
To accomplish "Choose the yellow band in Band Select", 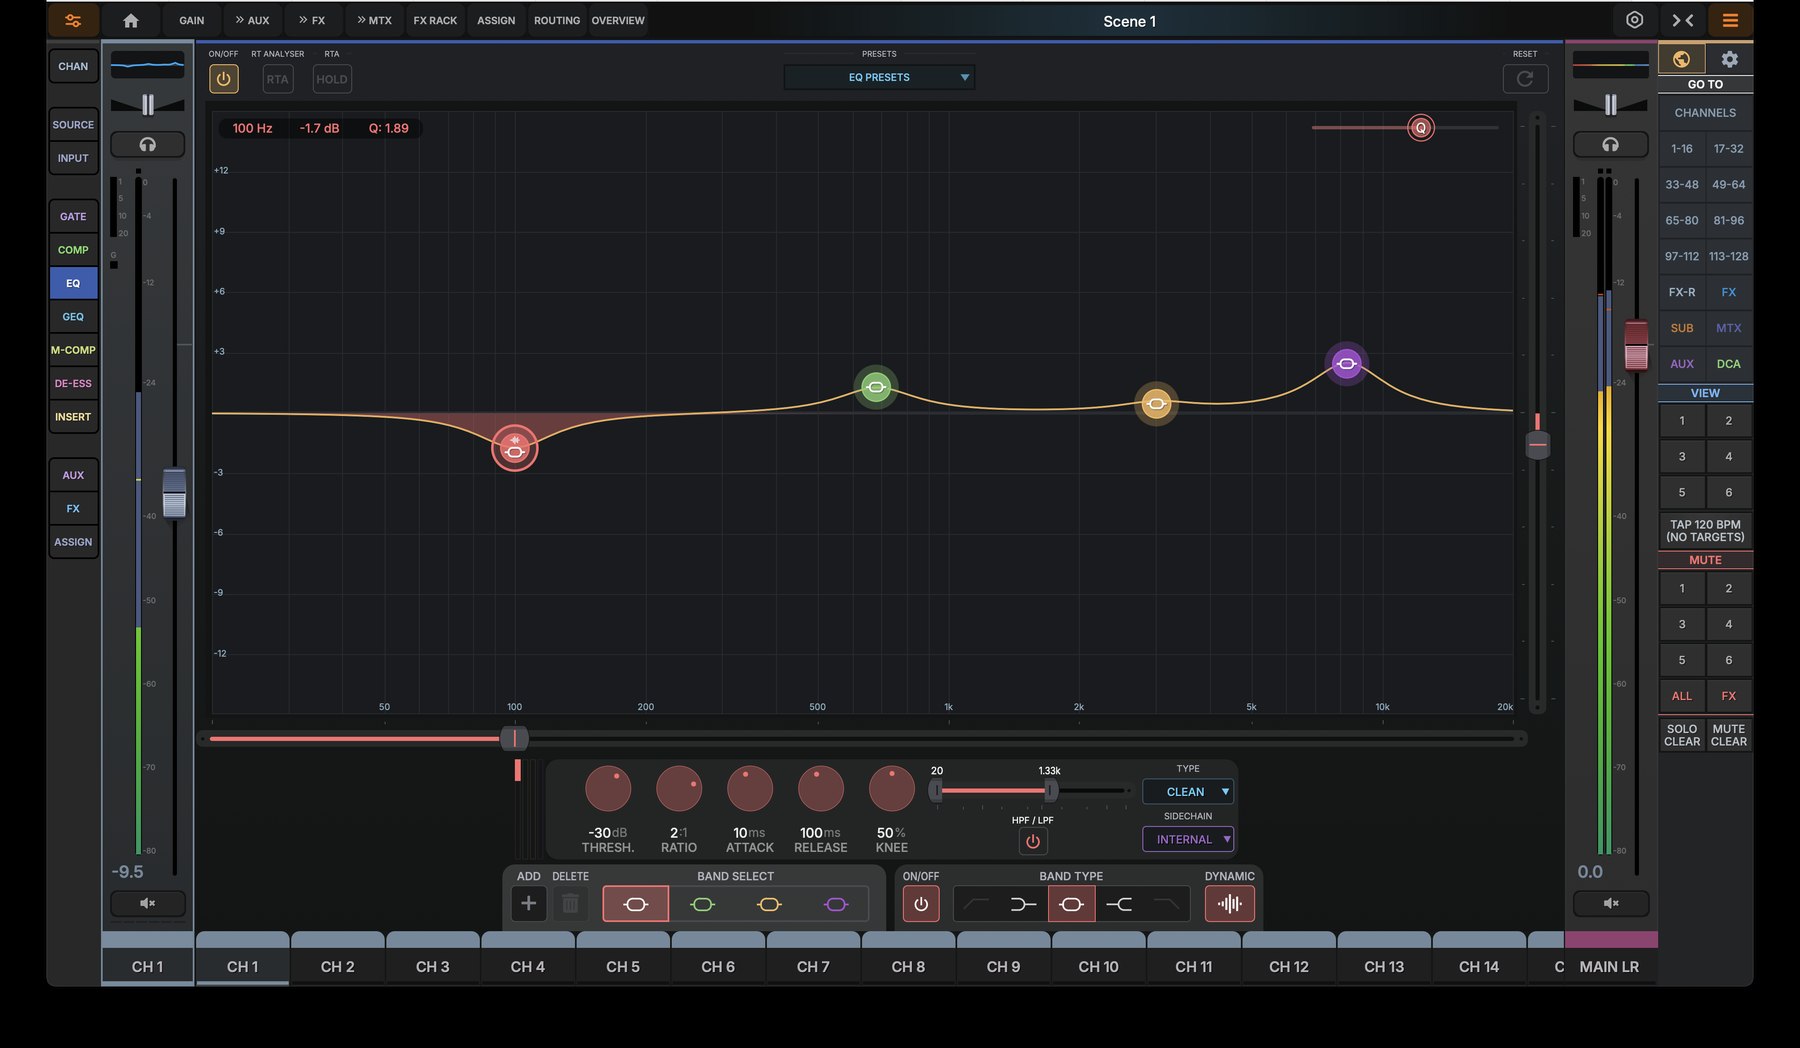I will (769, 904).
